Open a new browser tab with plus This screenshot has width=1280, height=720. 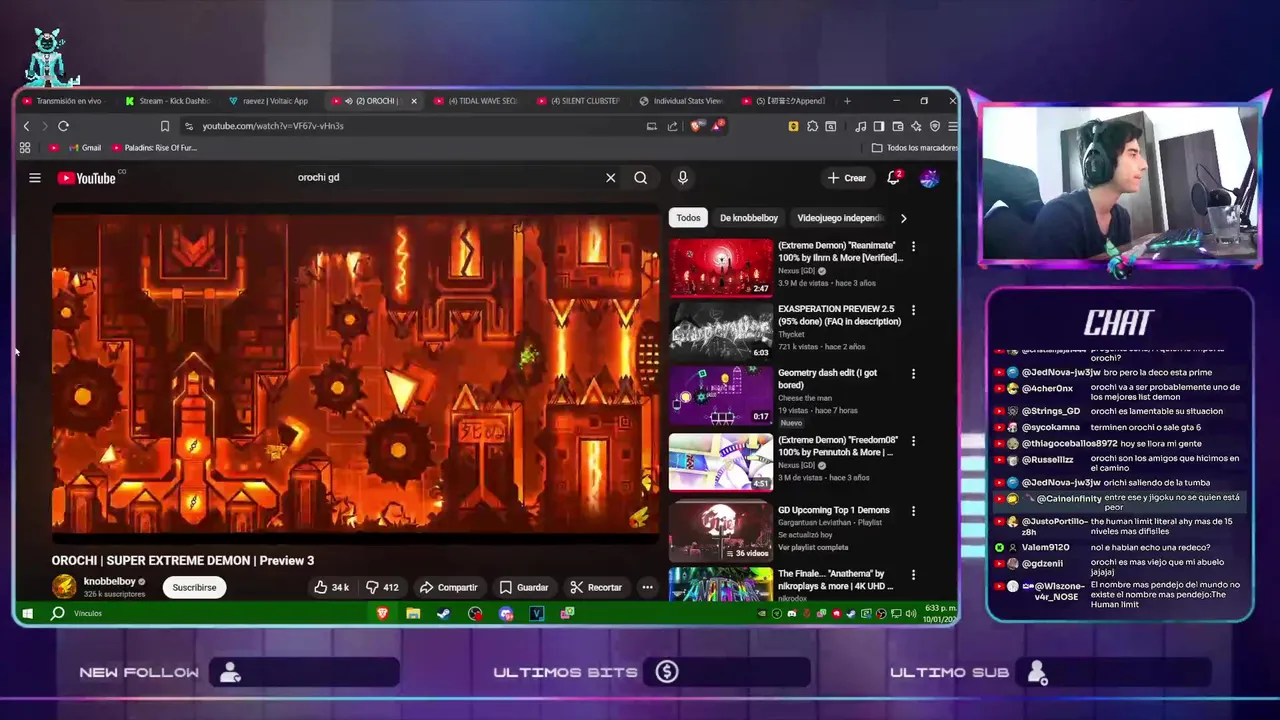point(847,101)
